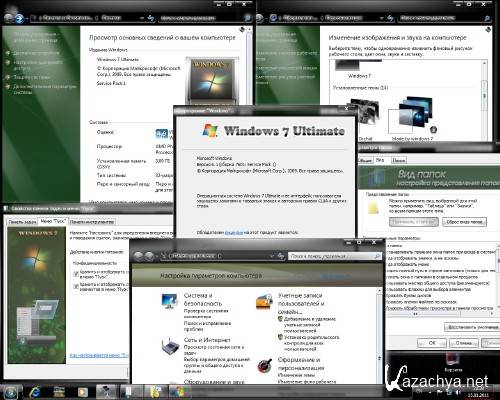Toggle the second Хранить и отображать checkbox
Viewport: 500px width, 400px height.
pos(76,286)
